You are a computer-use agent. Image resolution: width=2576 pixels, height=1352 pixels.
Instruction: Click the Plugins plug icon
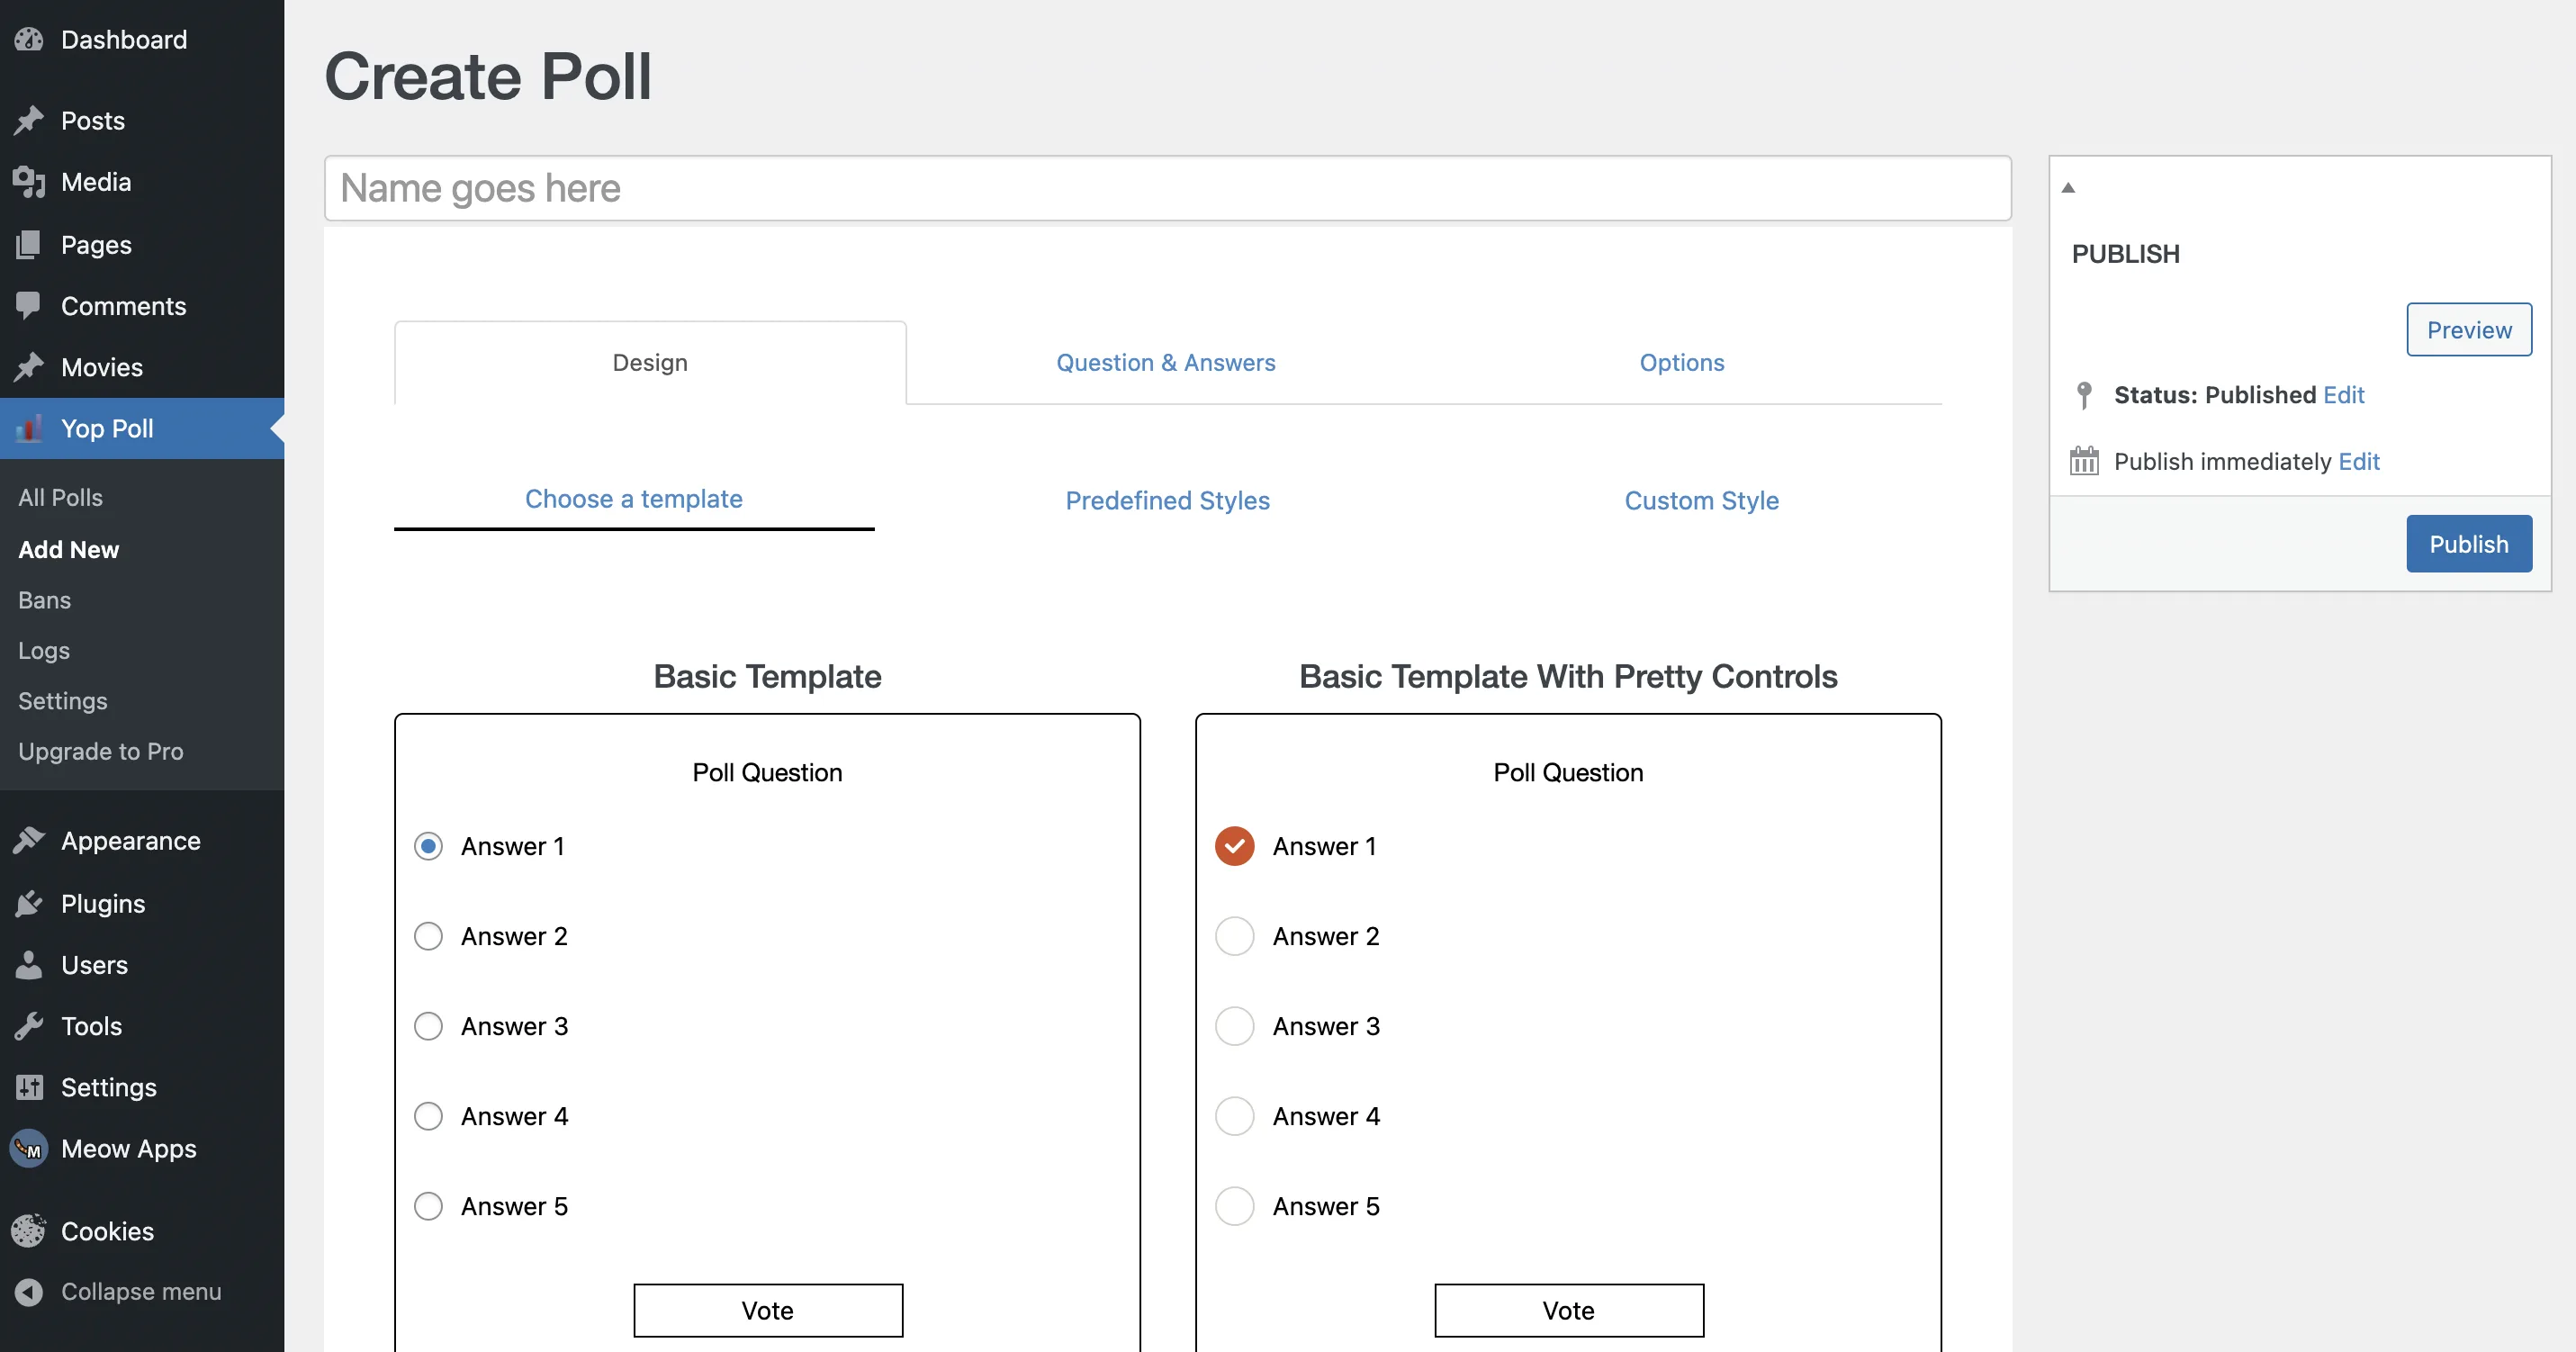(x=29, y=903)
